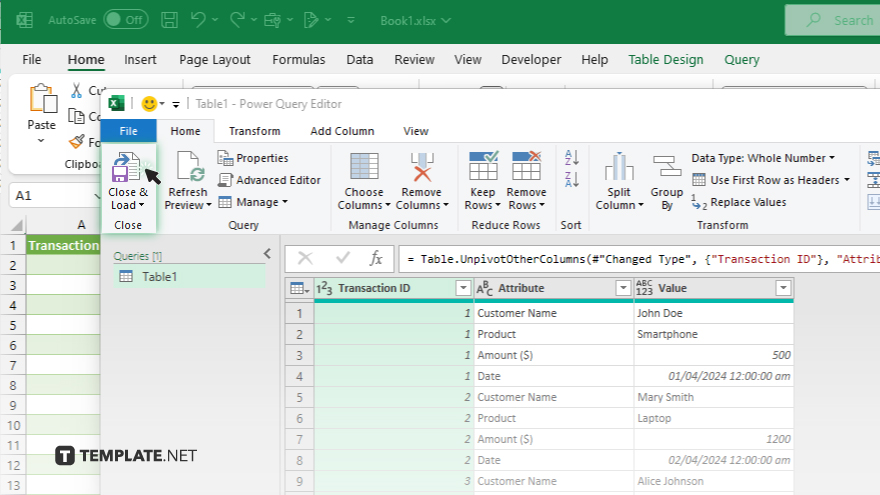Click the Attribute column ABC type icon

tap(484, 288)
